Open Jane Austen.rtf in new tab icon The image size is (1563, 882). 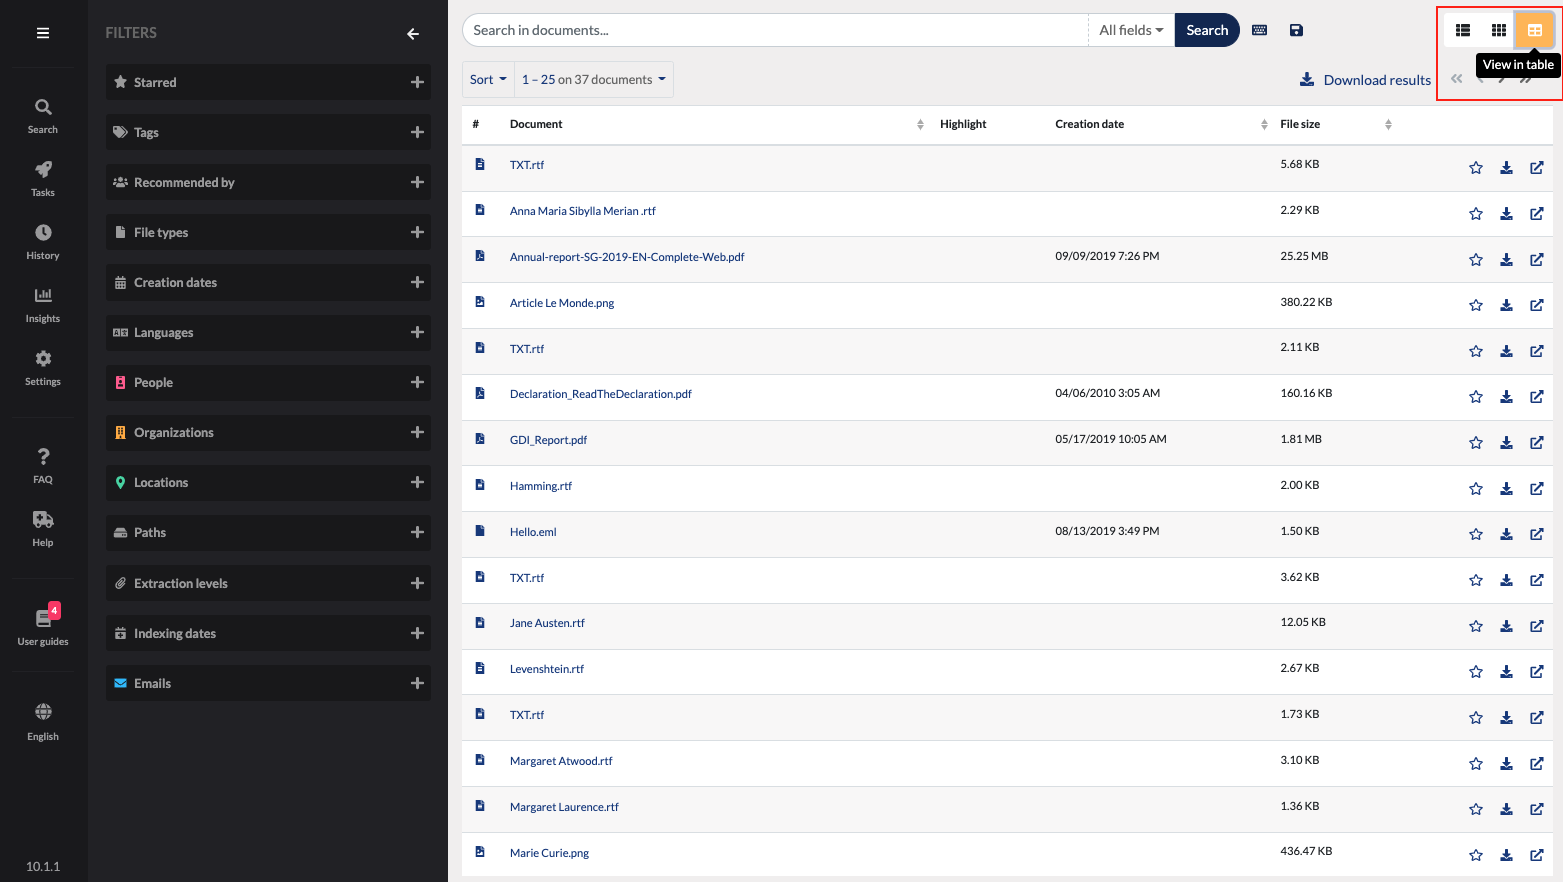pos(1537,626)
